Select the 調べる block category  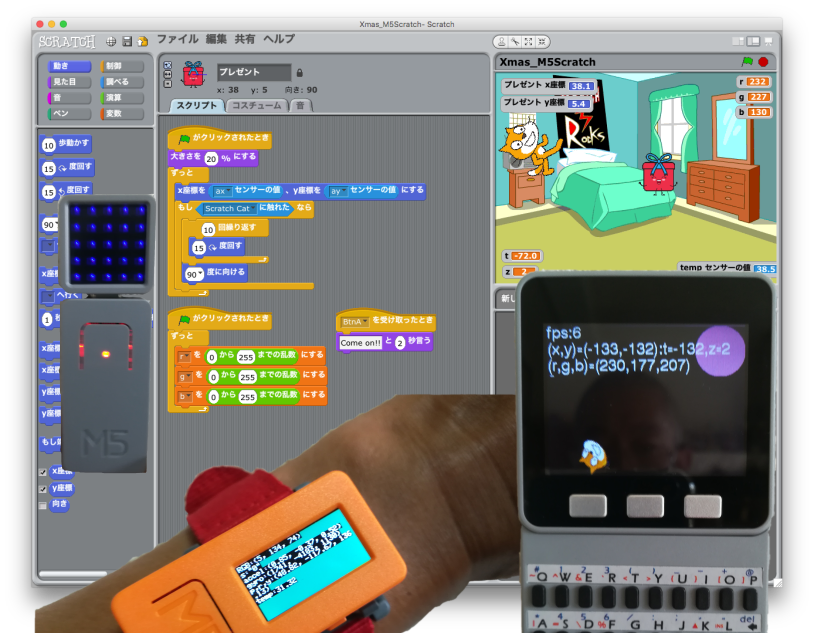pos(122,82)
